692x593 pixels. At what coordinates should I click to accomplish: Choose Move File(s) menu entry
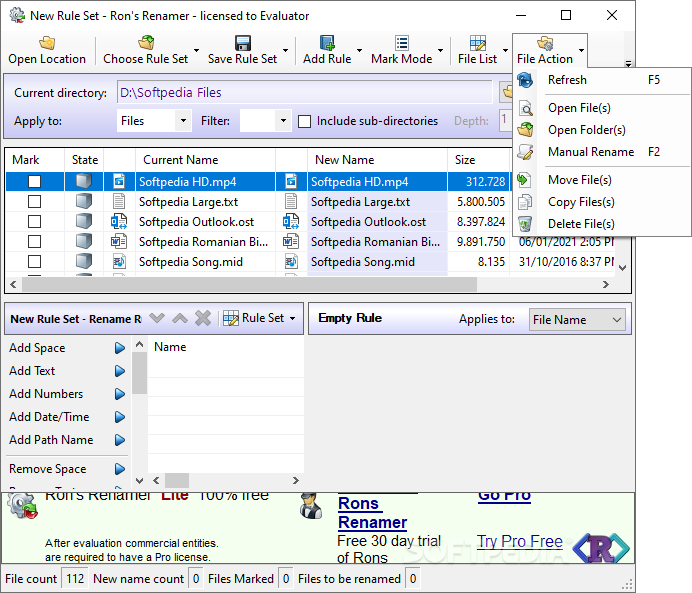(x=603, y=180)
